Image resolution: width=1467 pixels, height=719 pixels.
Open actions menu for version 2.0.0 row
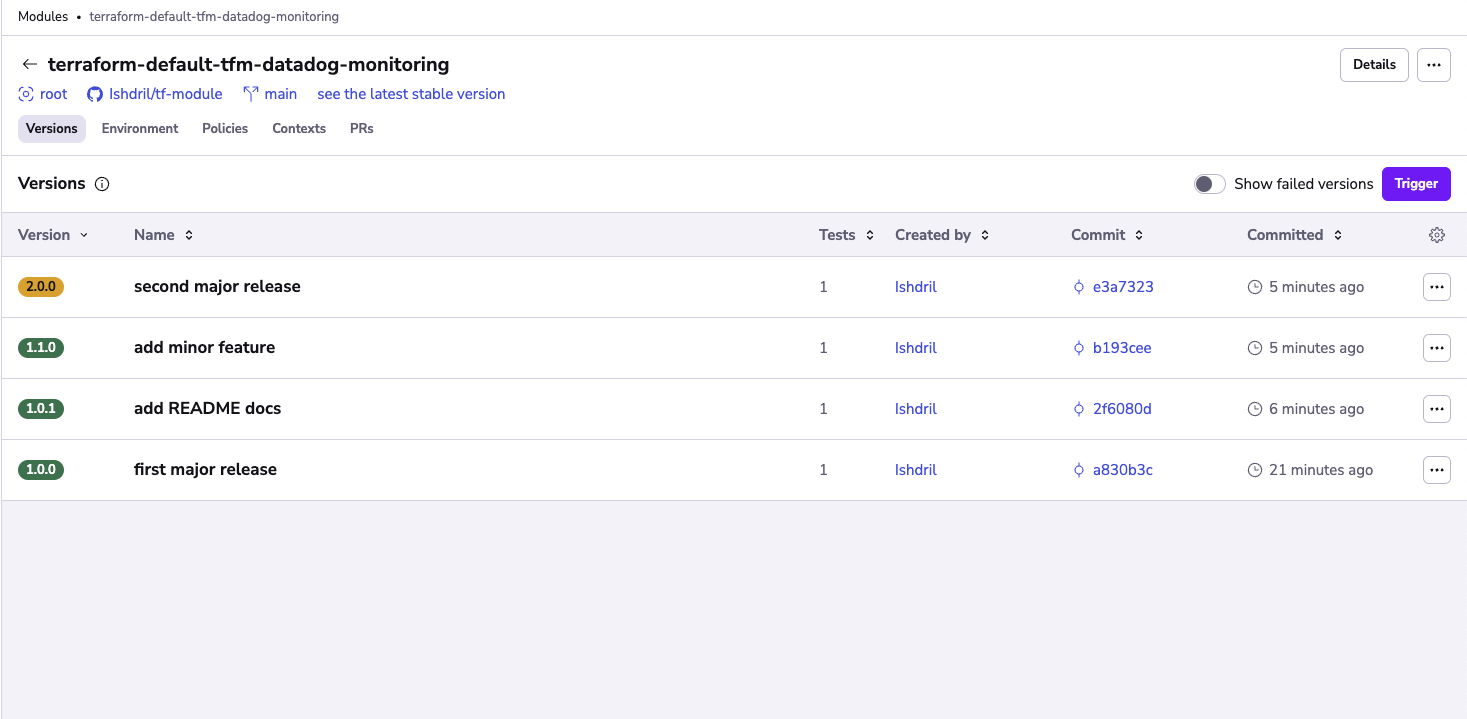click(1436, 287)
